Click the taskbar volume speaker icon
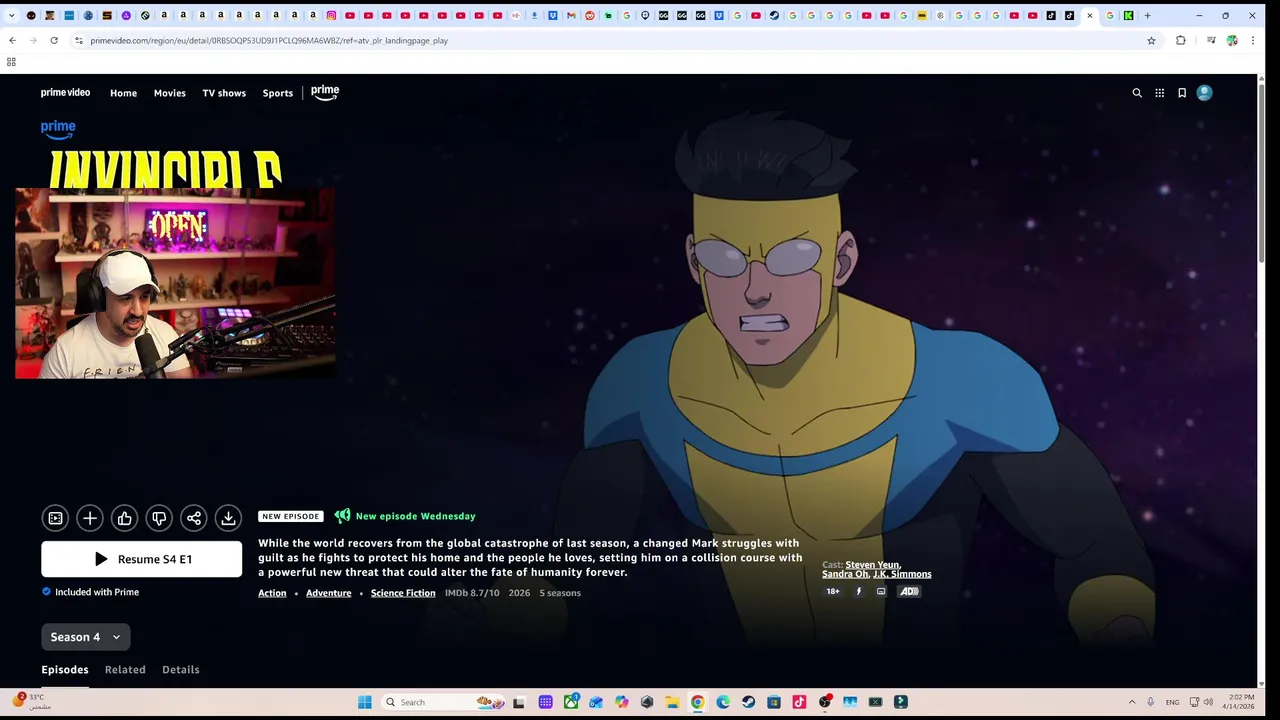This screenshot has width=1280, height=720. click(x=1208, y=702)
